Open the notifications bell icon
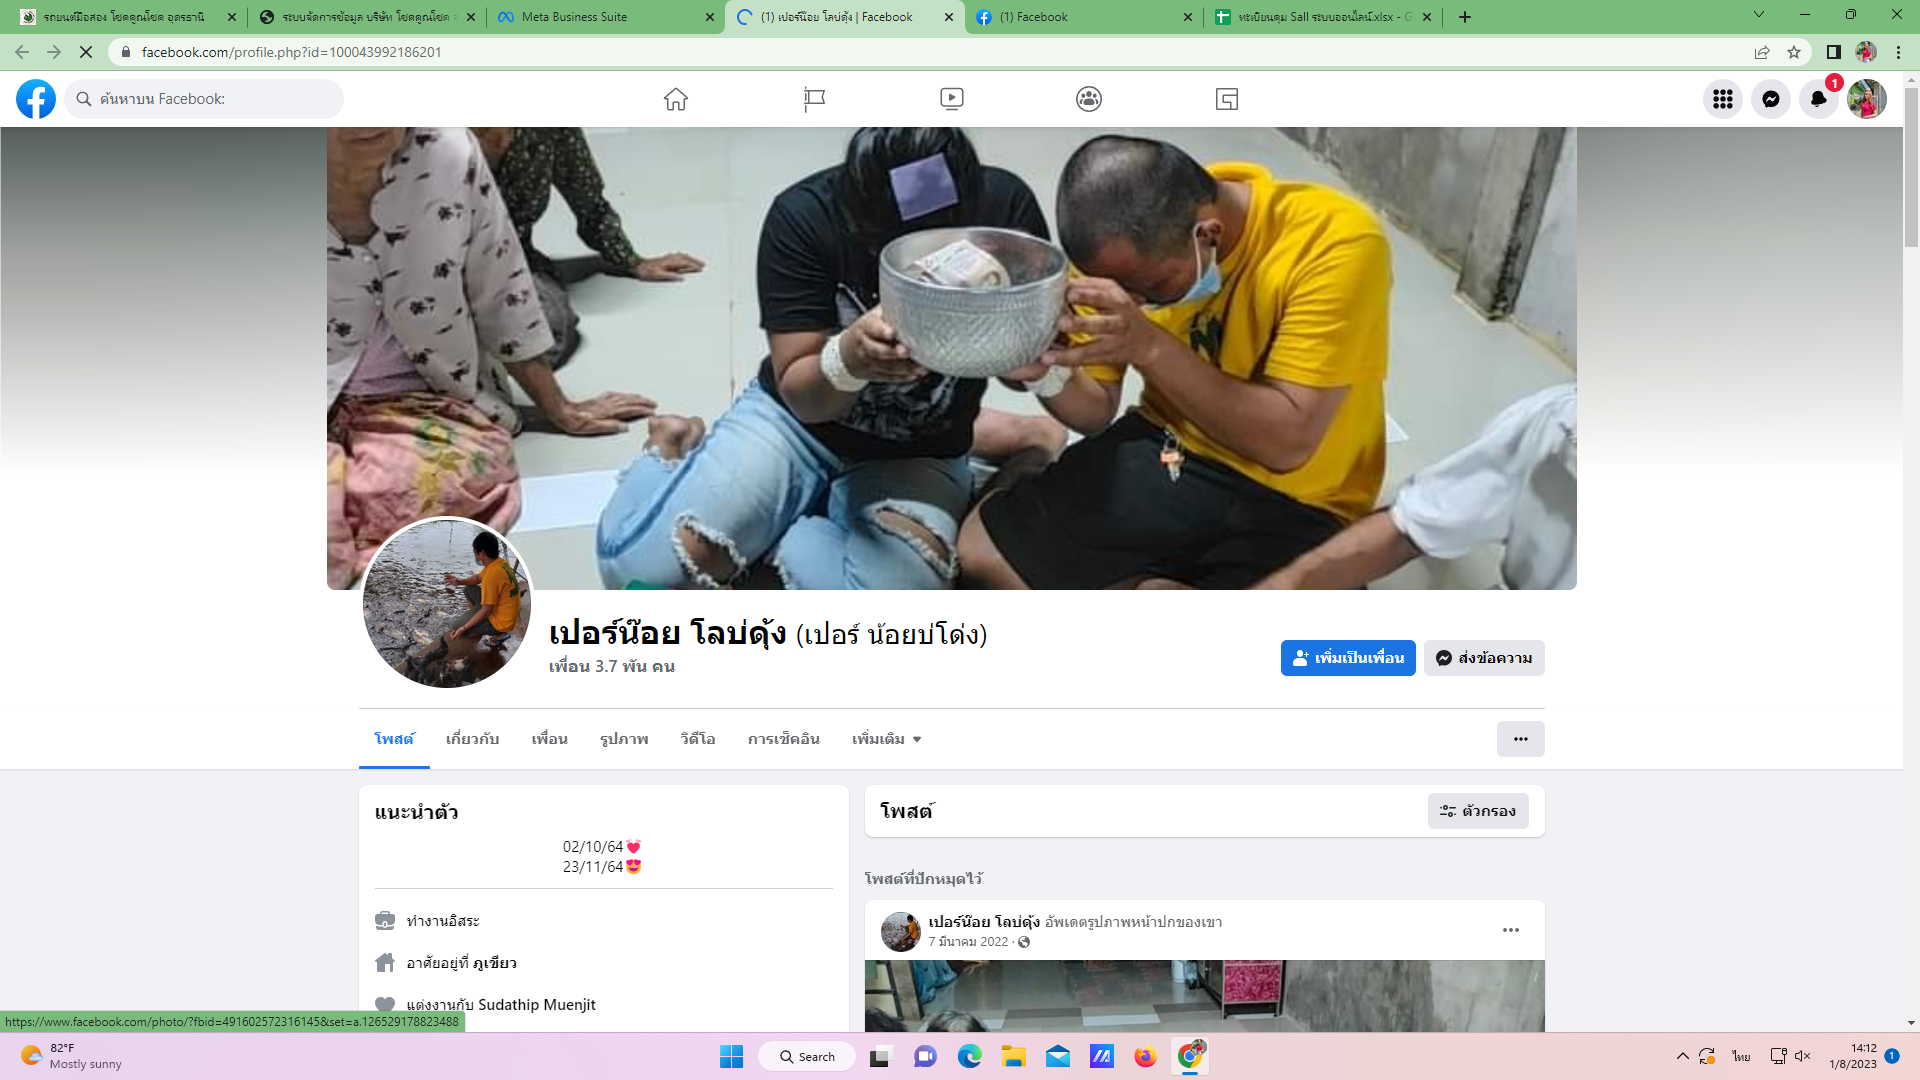The width and height of the screenshot is (1920, 1080). pyautogui.click(x=1818, y=99)
